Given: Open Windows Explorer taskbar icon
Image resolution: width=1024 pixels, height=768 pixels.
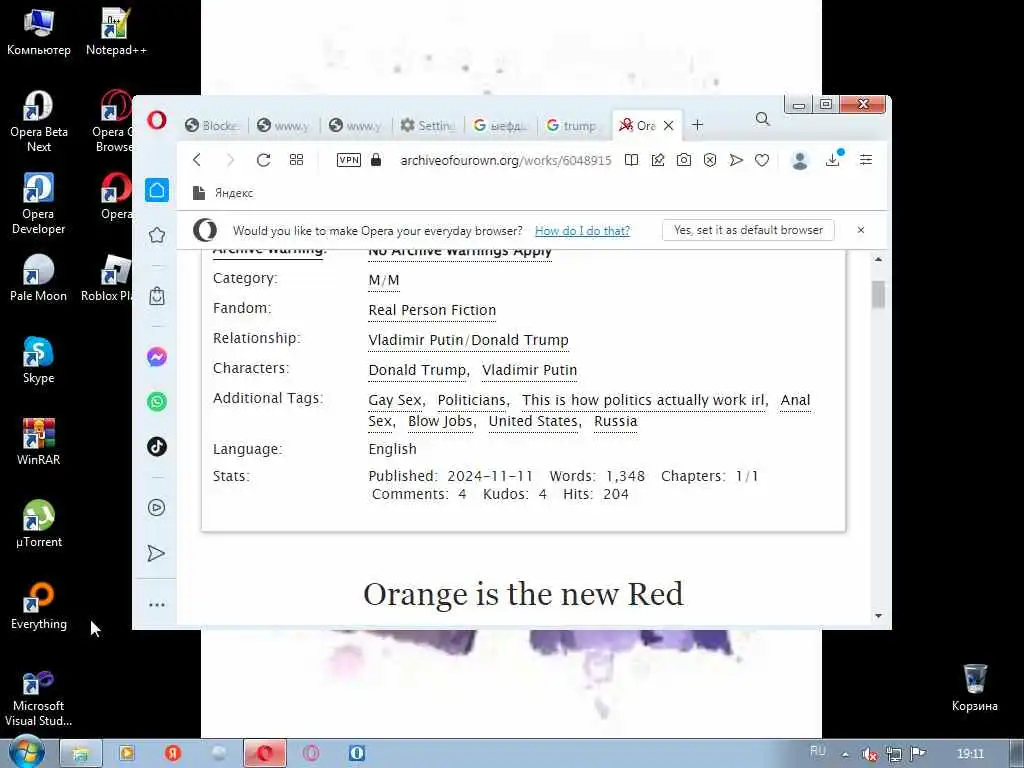Looking at the screenshot, I should click(81, 754).
